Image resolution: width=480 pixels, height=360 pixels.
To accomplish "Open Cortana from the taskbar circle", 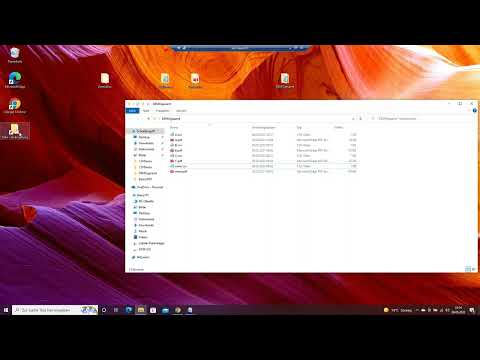I will pos(104,310).
